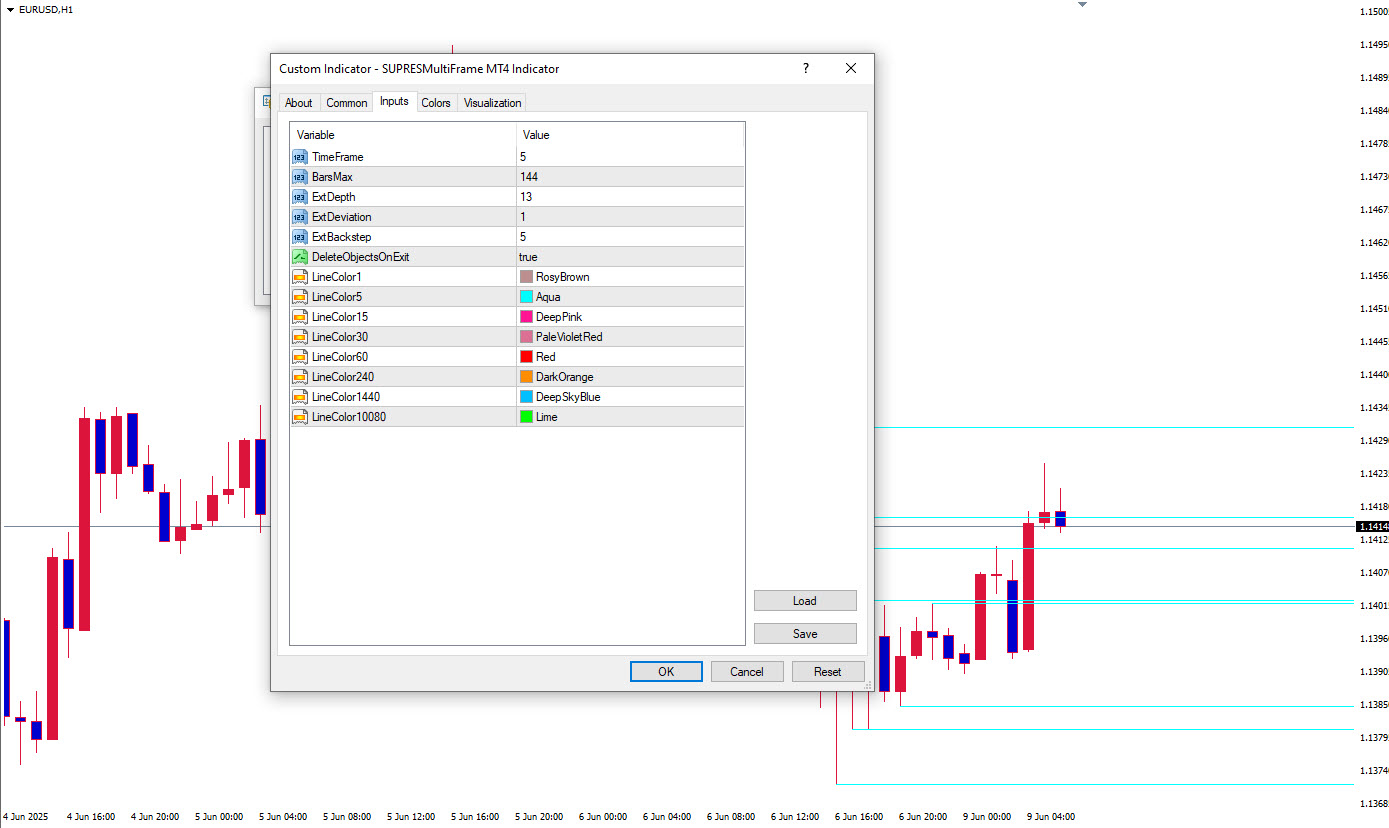Click the Lime color swatch

(526, 417)
